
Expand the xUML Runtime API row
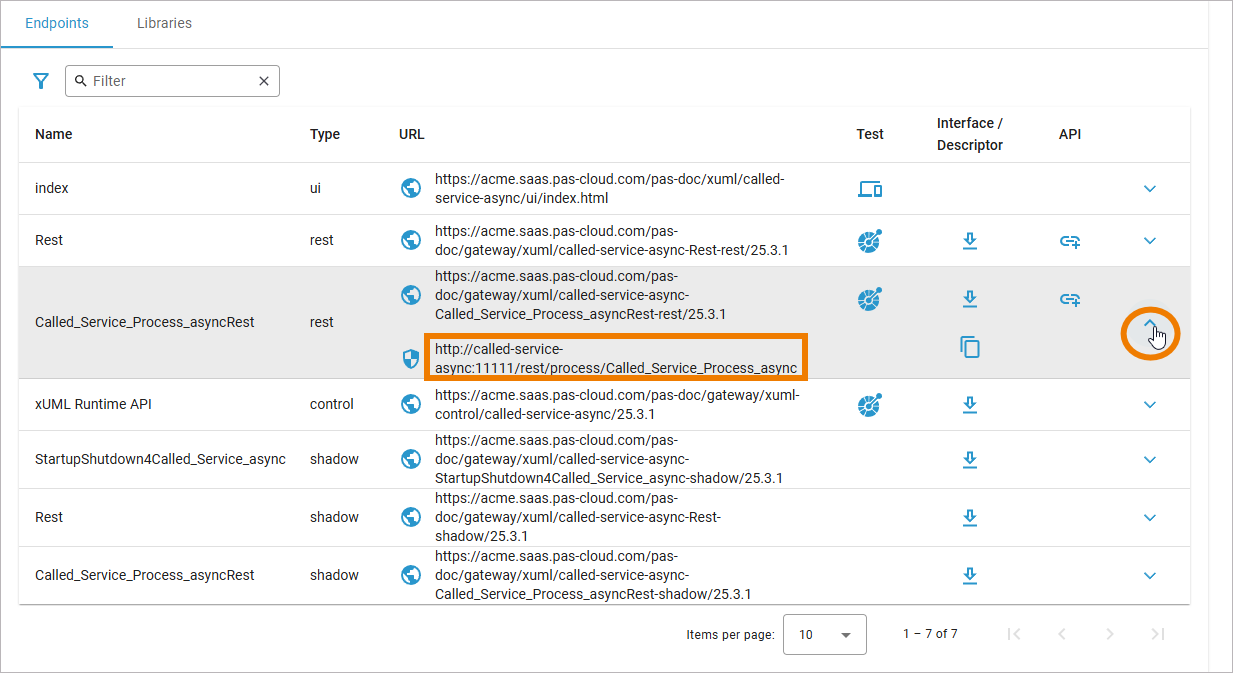click(x=1150, y=405)
